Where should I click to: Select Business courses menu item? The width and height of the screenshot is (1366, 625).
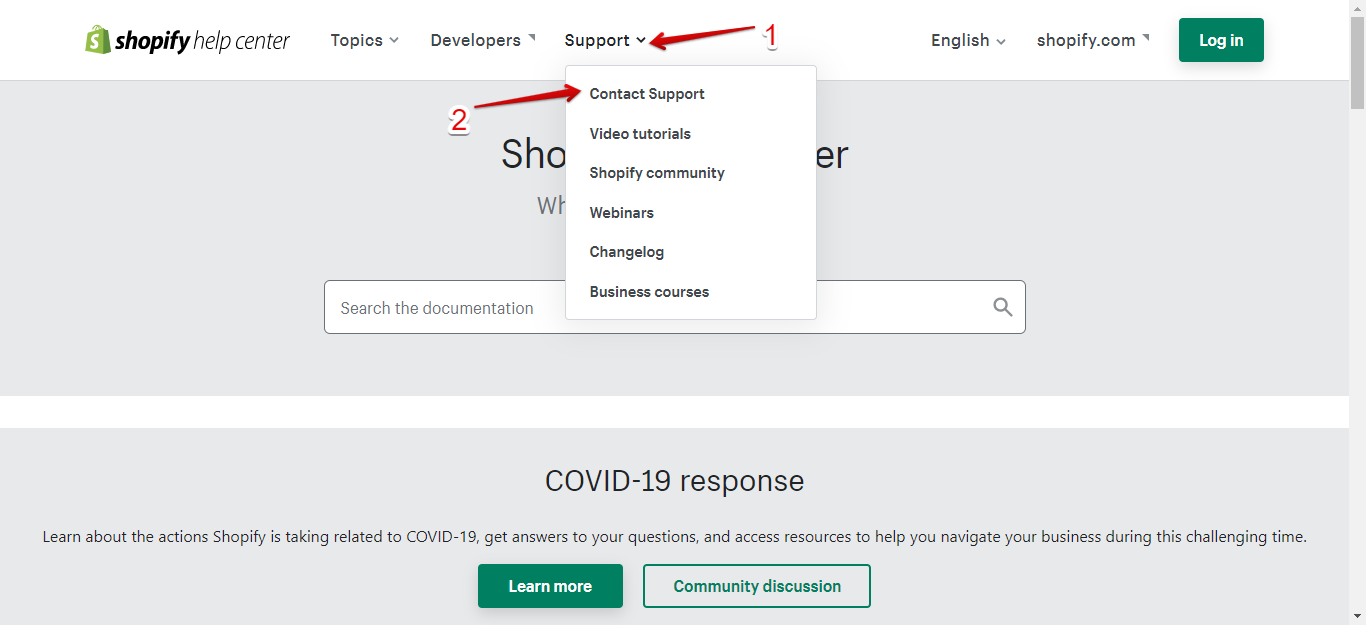[649, 292]
